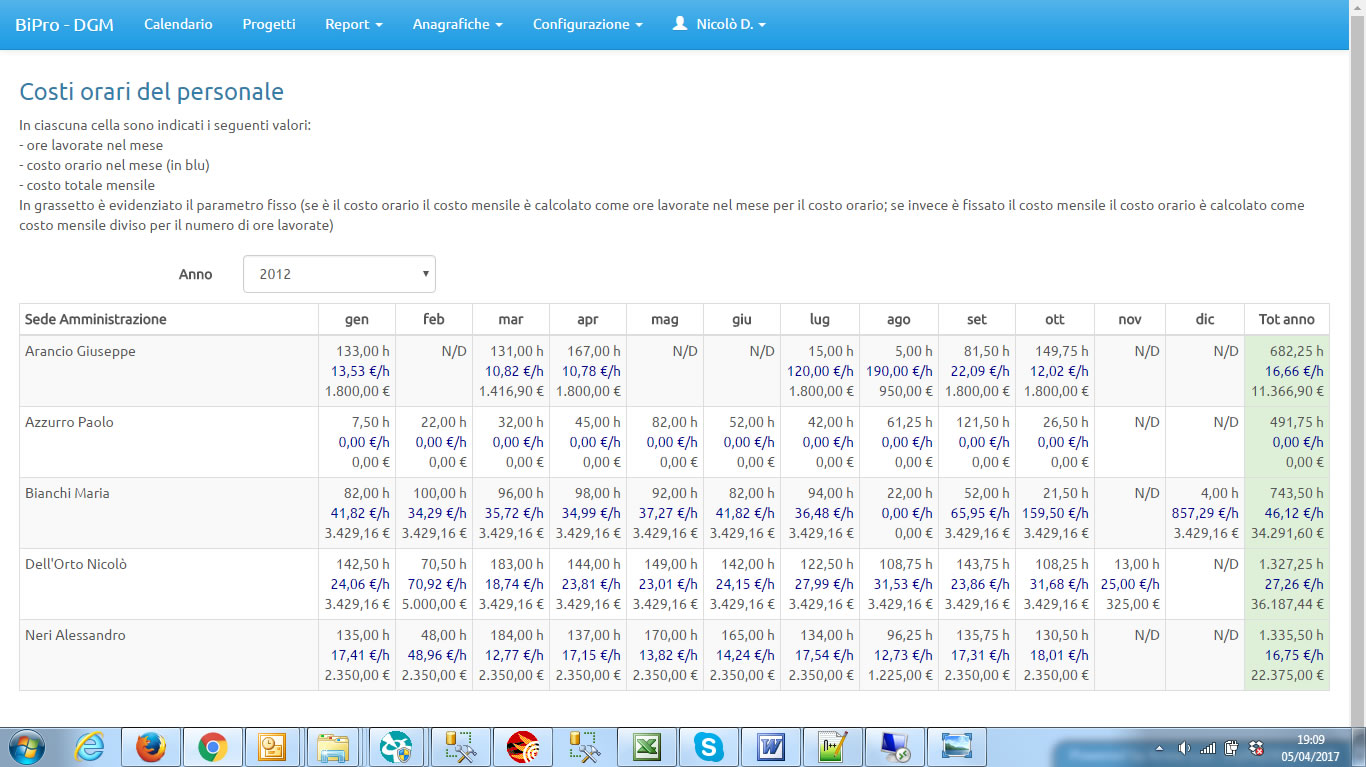Click the Windows Start button
The width and height of the screenshot is (1366, 767).
pyautogui.click(x=27, y=747)
